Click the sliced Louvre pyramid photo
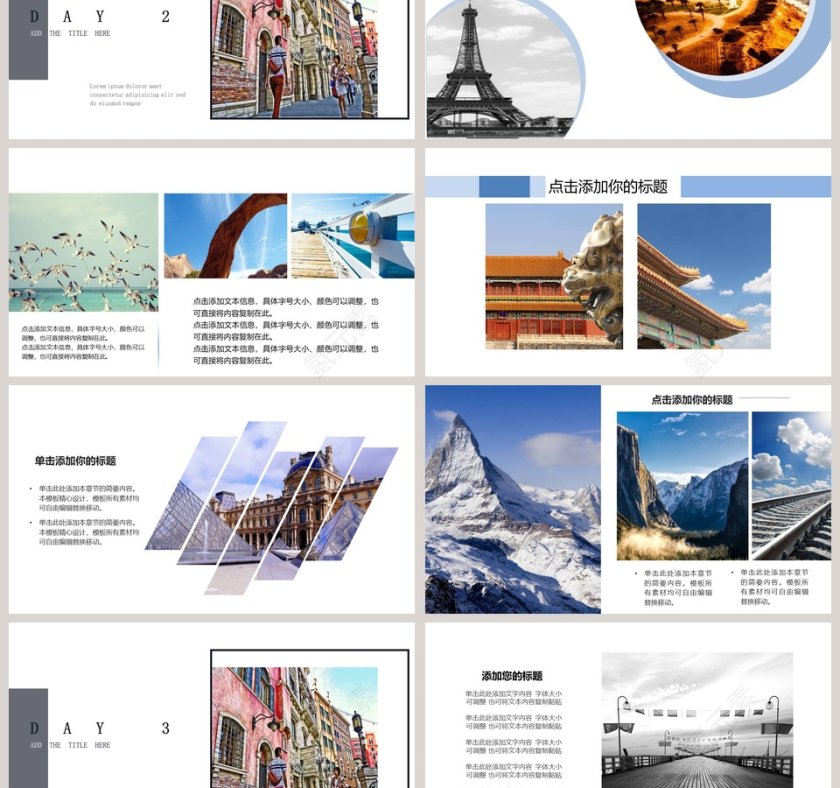 pyautogui.click(x=272, y=508)
